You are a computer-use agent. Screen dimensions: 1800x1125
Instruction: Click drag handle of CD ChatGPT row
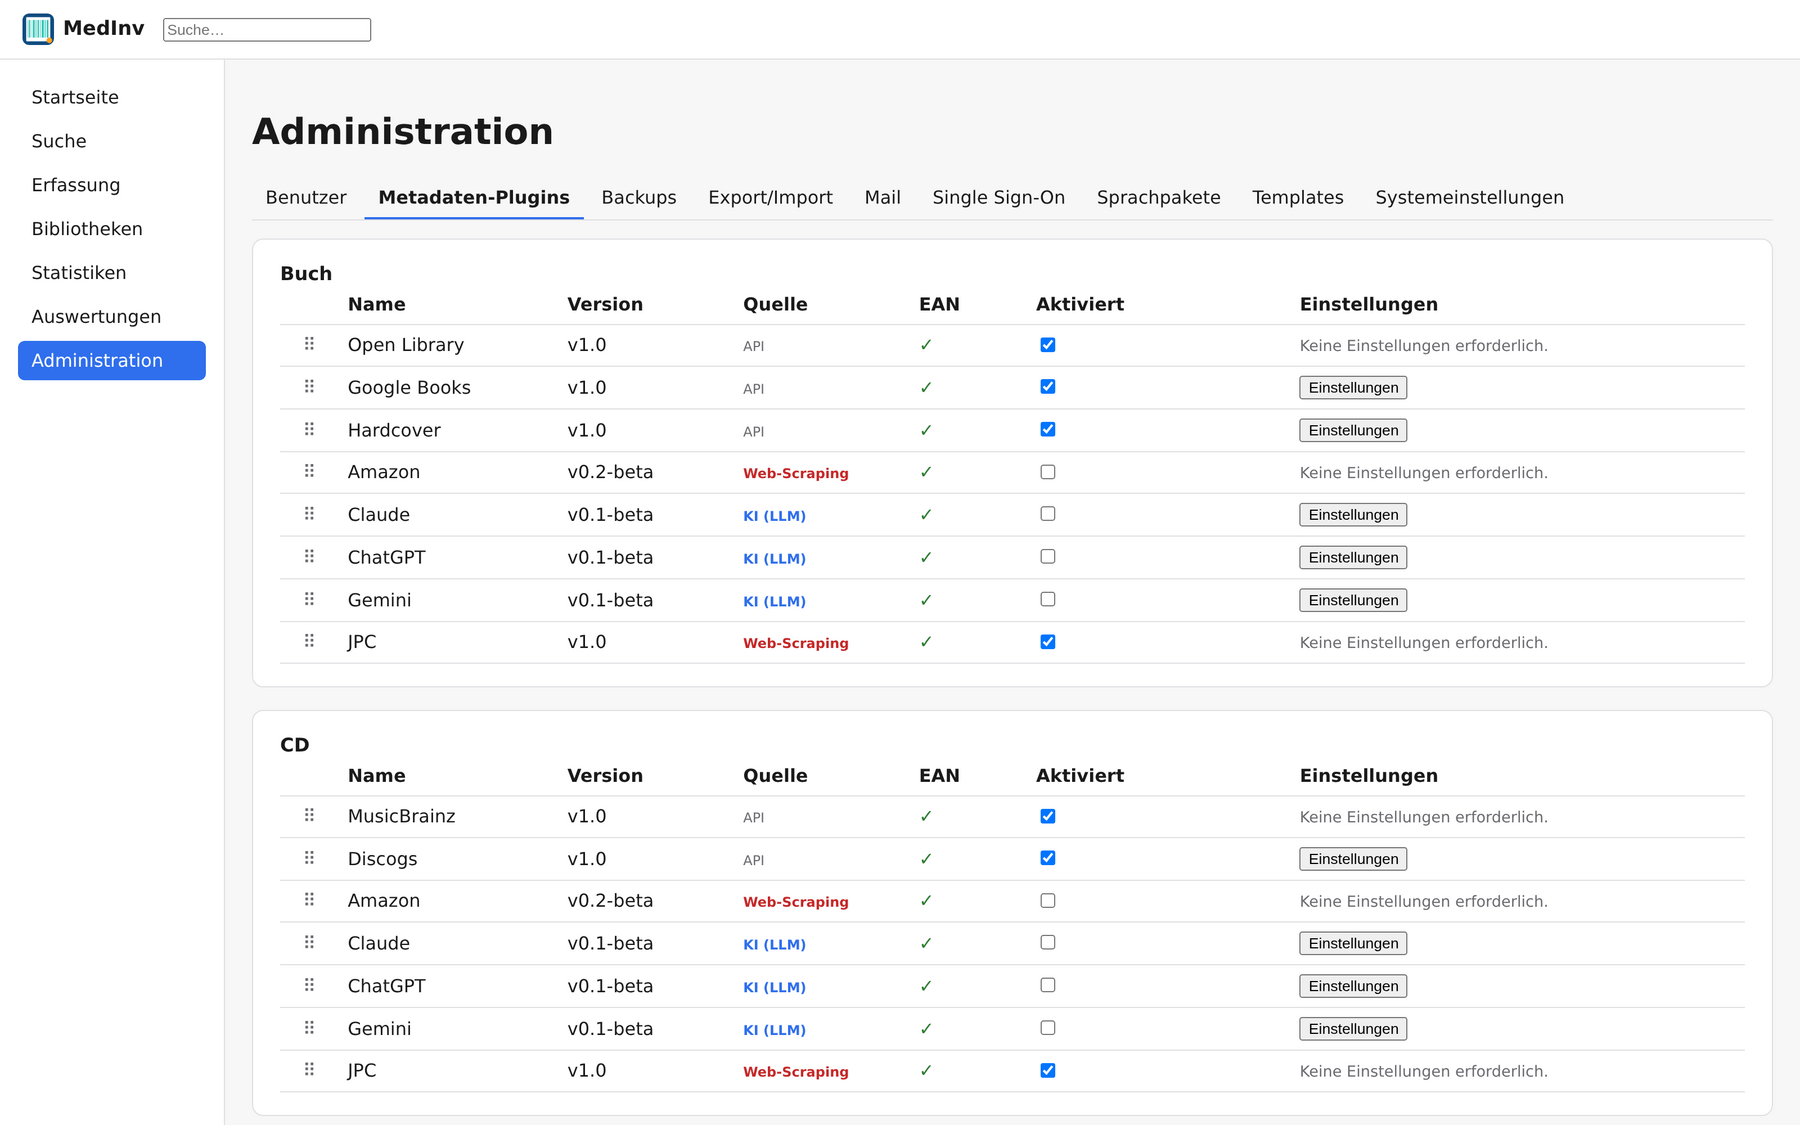point(309,985)
